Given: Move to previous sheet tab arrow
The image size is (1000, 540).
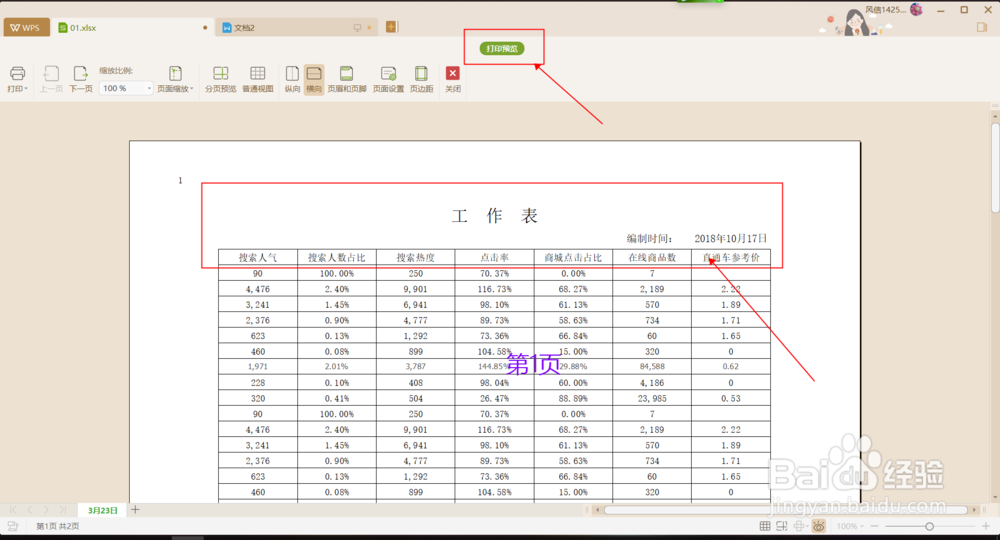Looking at the screenshot, I should (30, 510).
